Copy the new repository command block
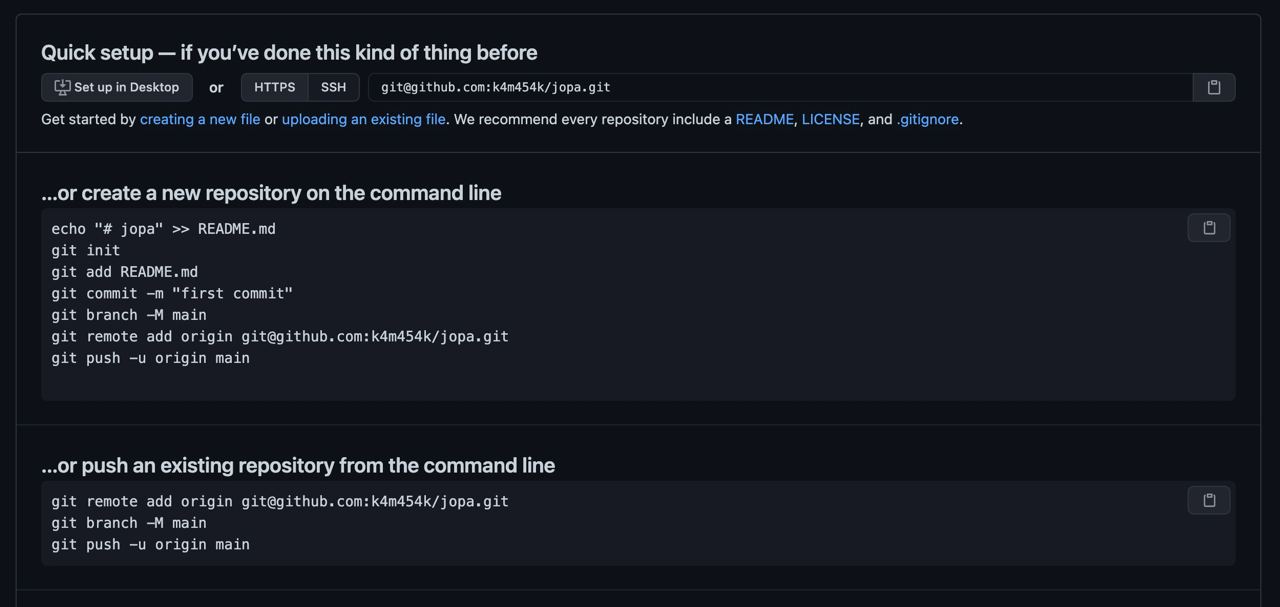Image resolution: width=1280 pixels, height=607 pixels. 1209,228
